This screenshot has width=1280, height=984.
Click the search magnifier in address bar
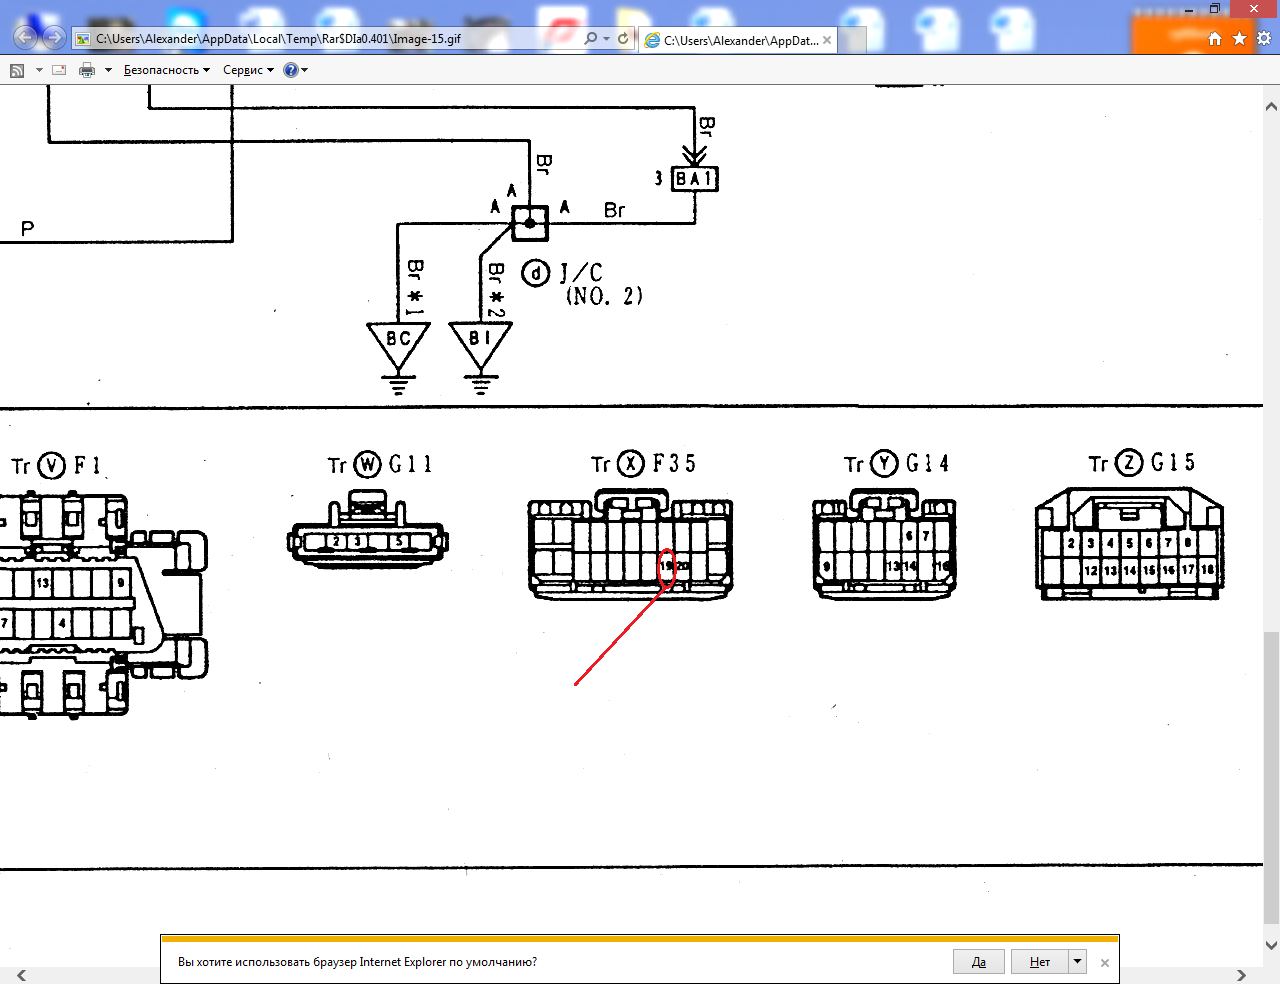(590, 39)
